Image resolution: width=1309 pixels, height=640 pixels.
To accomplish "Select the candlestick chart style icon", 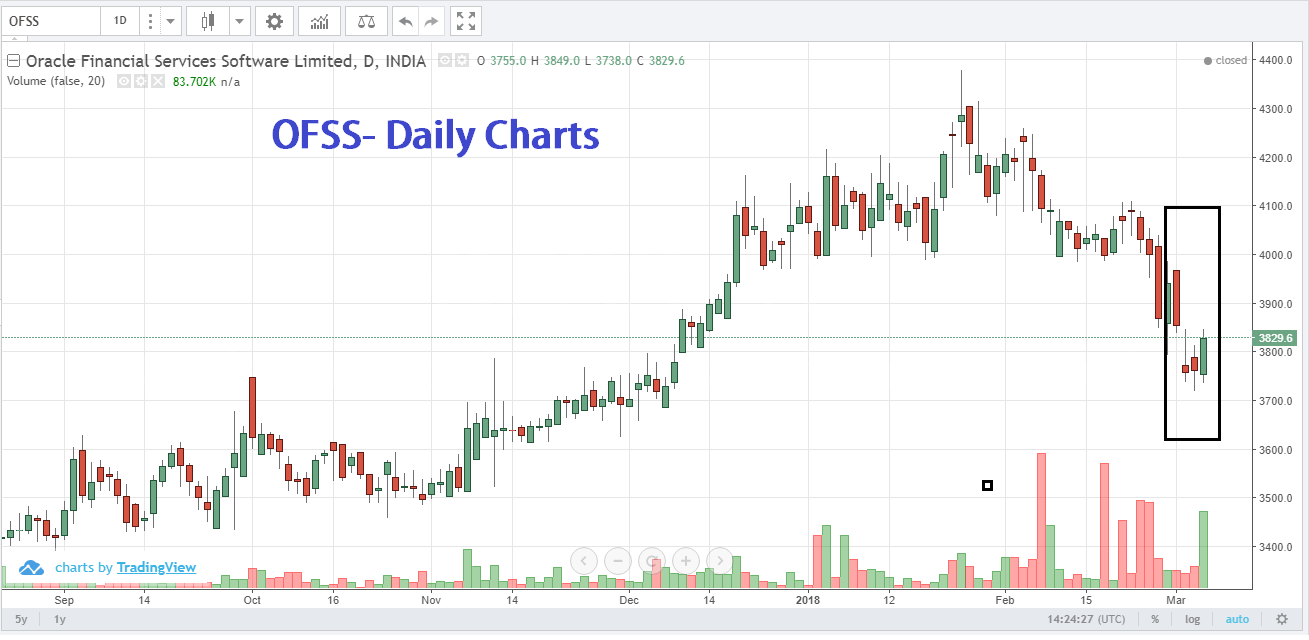I will 208,20.
